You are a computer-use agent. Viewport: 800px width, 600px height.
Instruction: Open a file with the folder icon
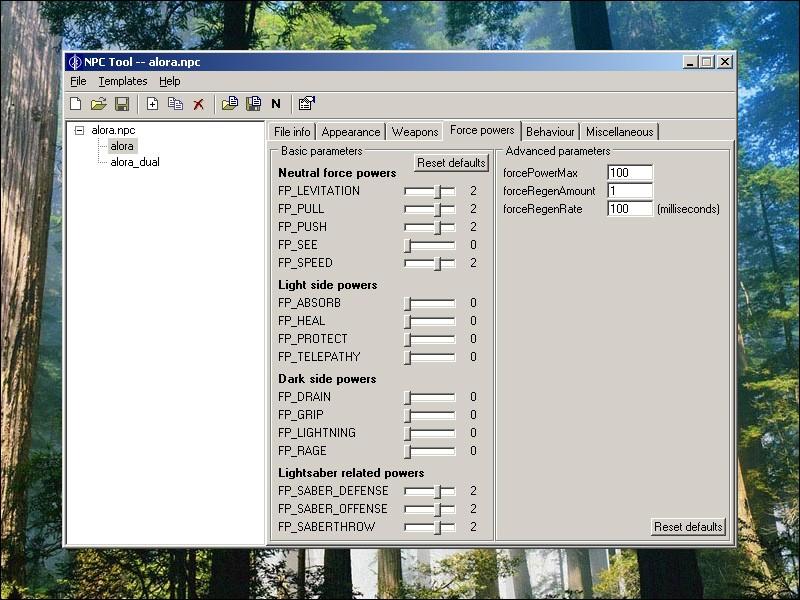pyautogui.click(x=99, y=104)
